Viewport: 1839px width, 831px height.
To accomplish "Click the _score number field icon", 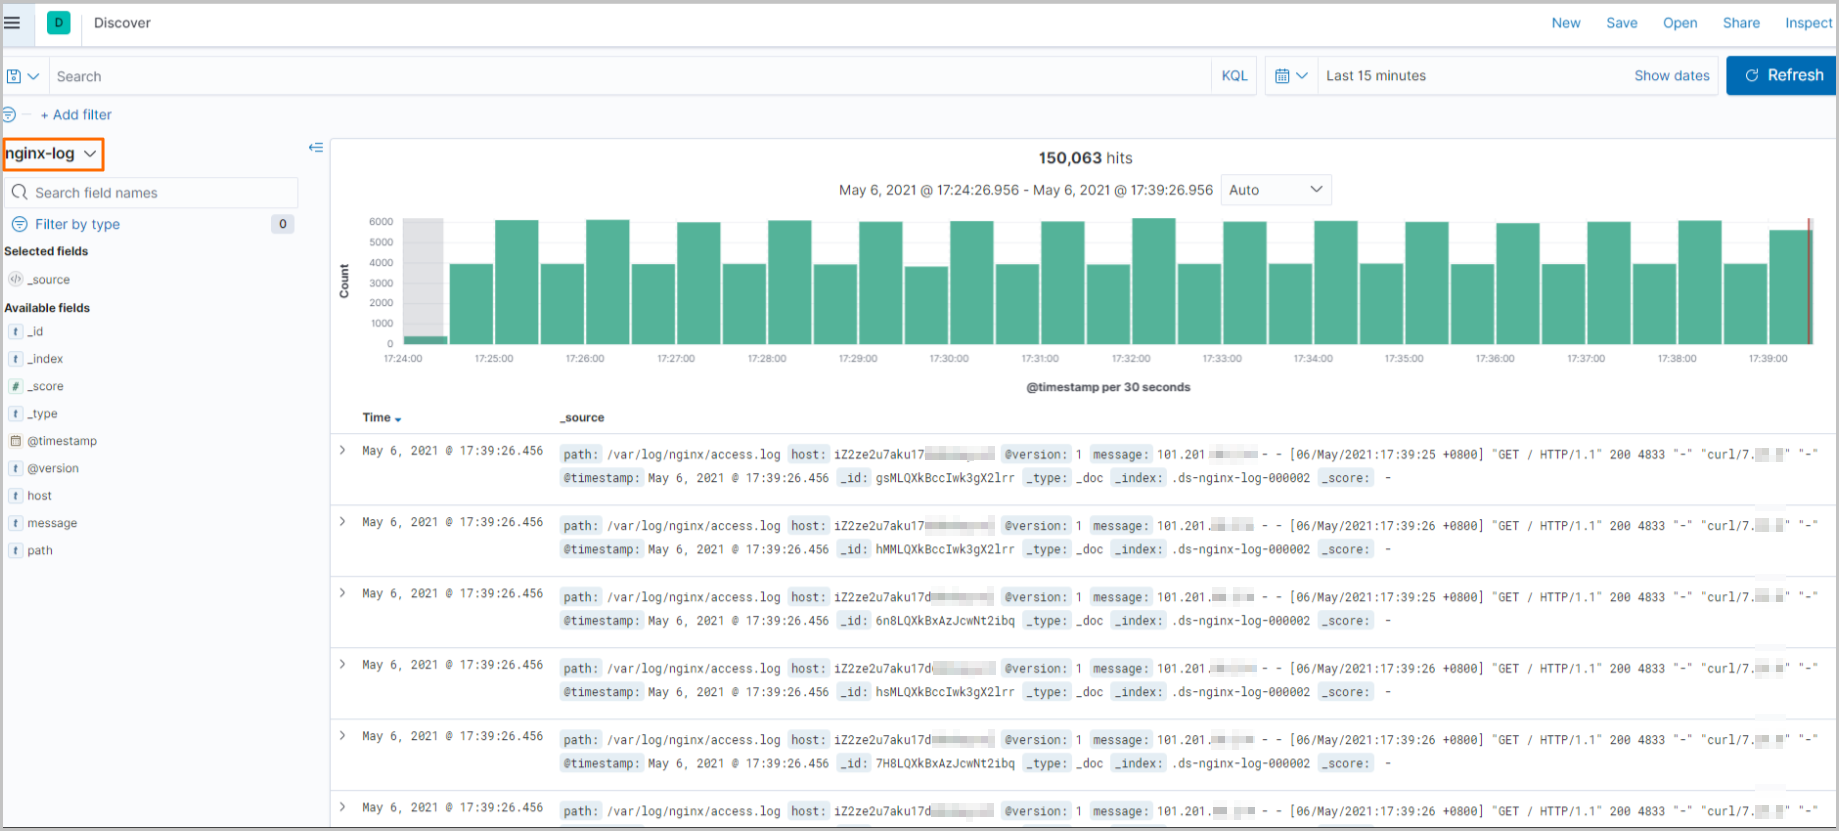I will tap(16, 386).
